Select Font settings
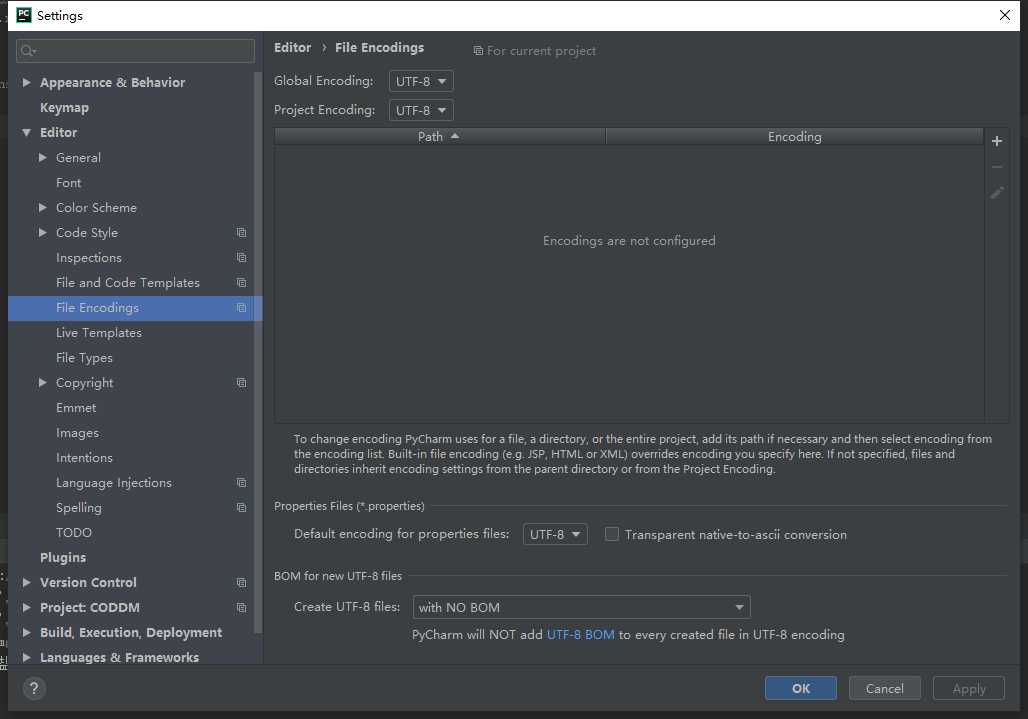The height and width of the screenshot is (719, 1028). point(69,183)
